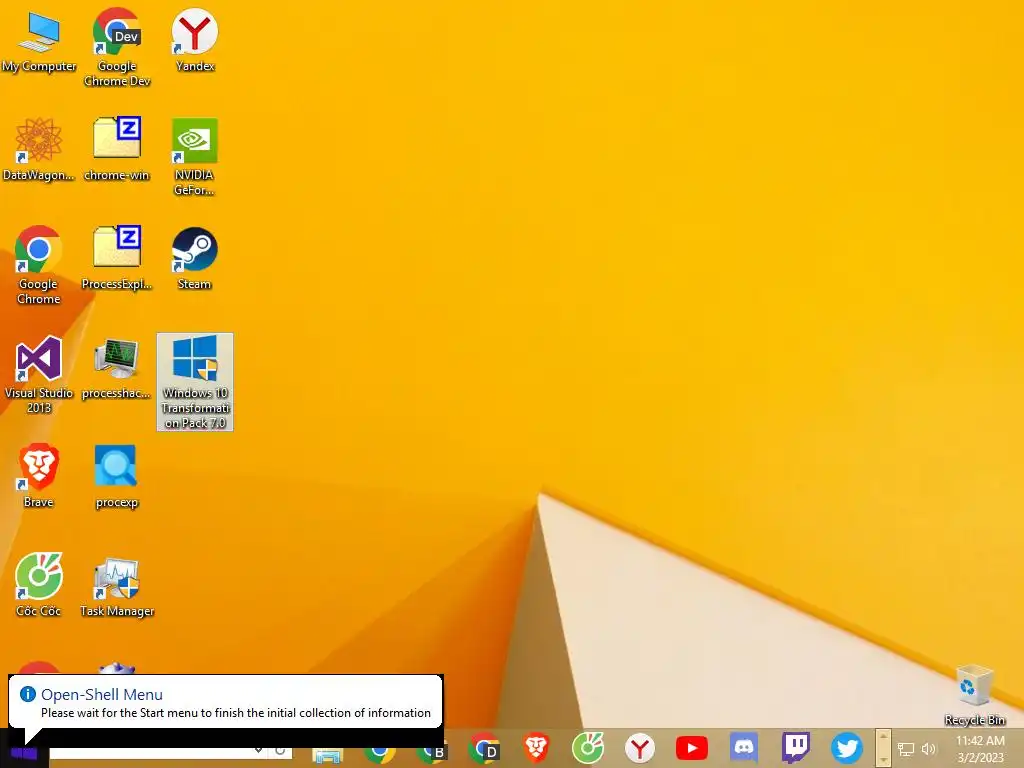Select the chrome-win zip folder
The width and height of the screenshot is (1024, 768).
tap(117, 150)
